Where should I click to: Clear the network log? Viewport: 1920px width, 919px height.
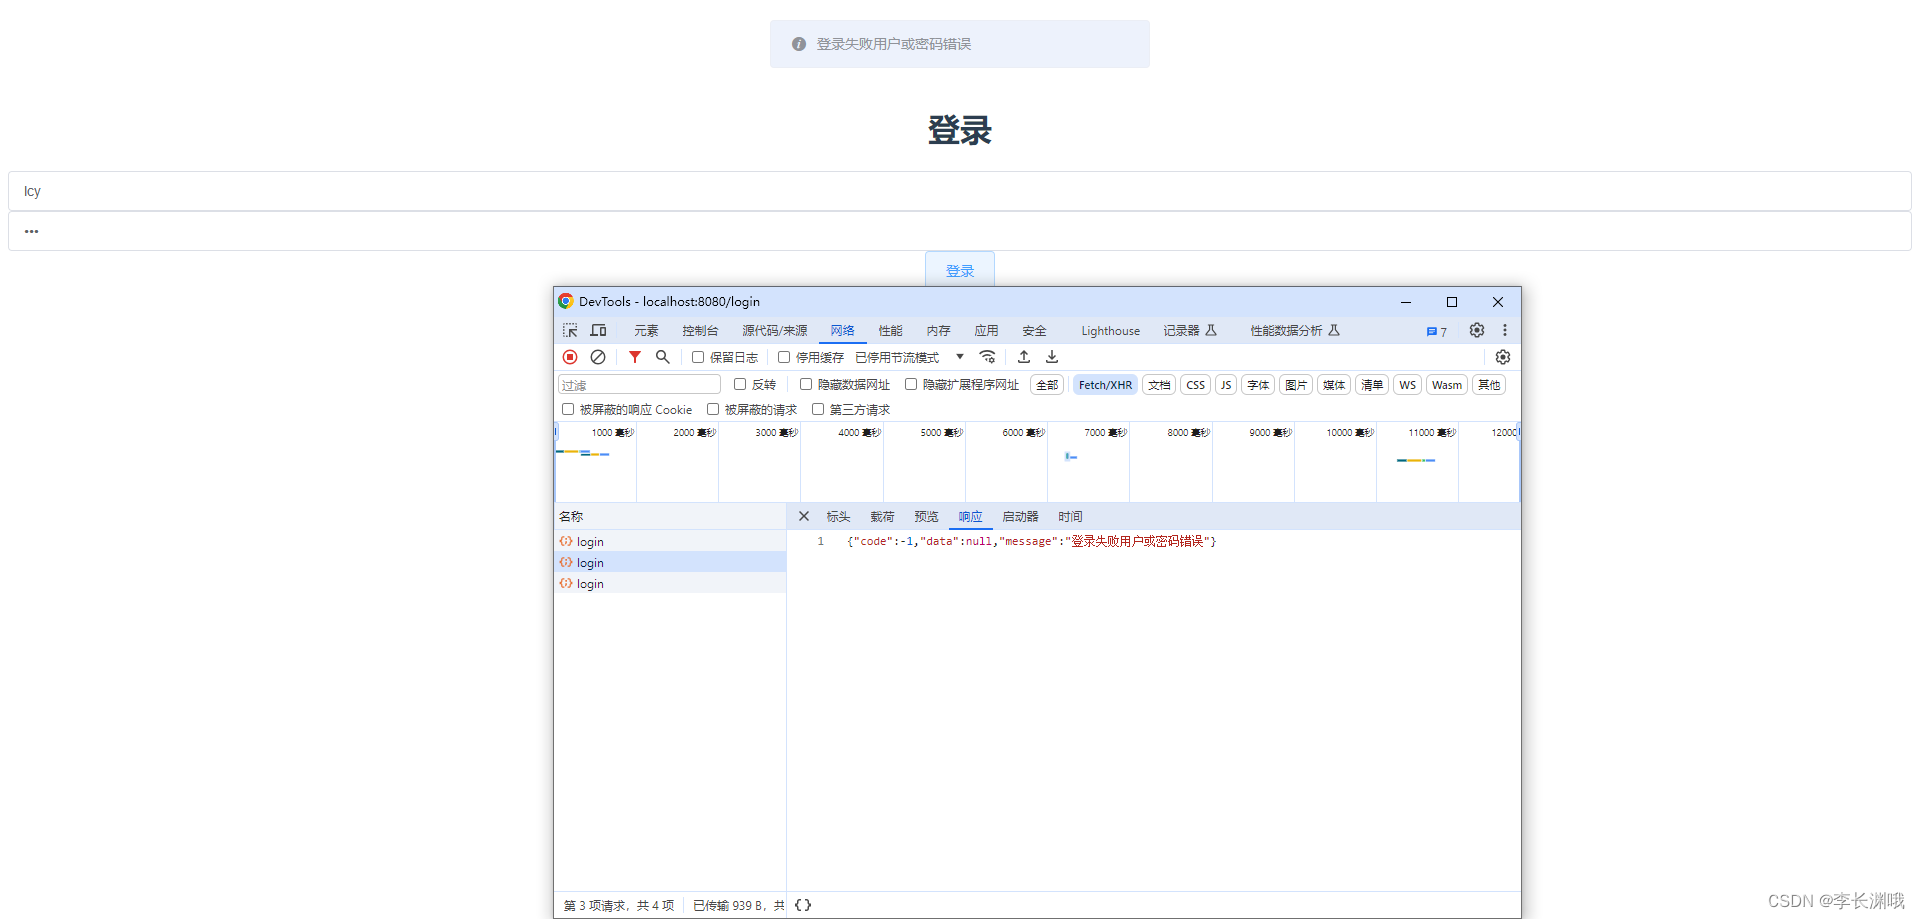[x=598, y=357]
